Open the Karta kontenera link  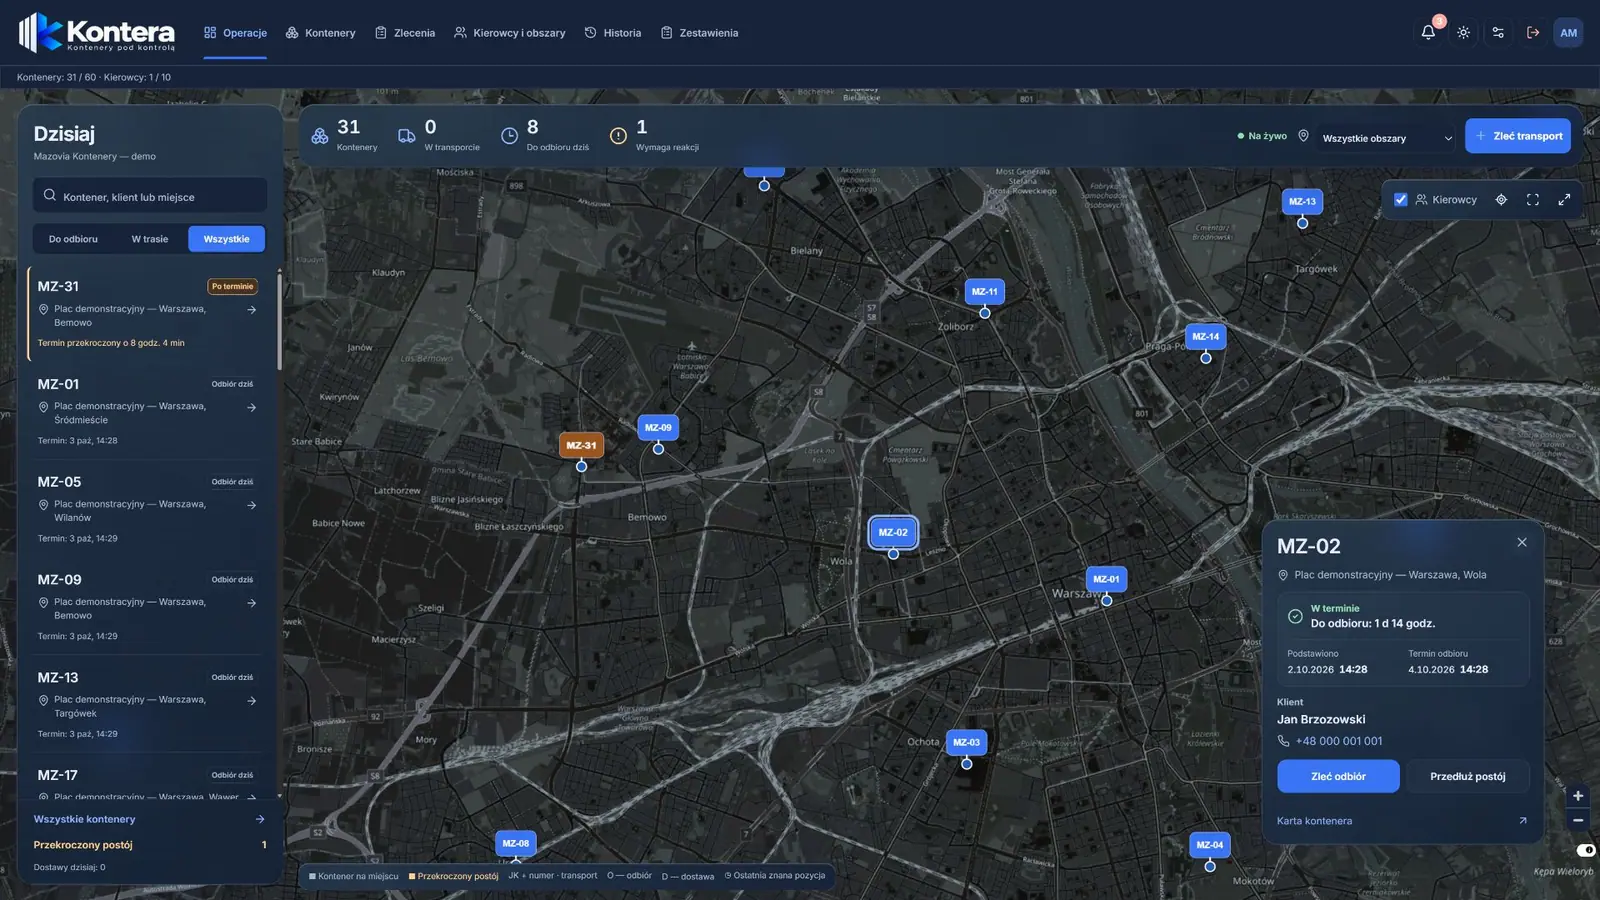[x=1314, y=821]
